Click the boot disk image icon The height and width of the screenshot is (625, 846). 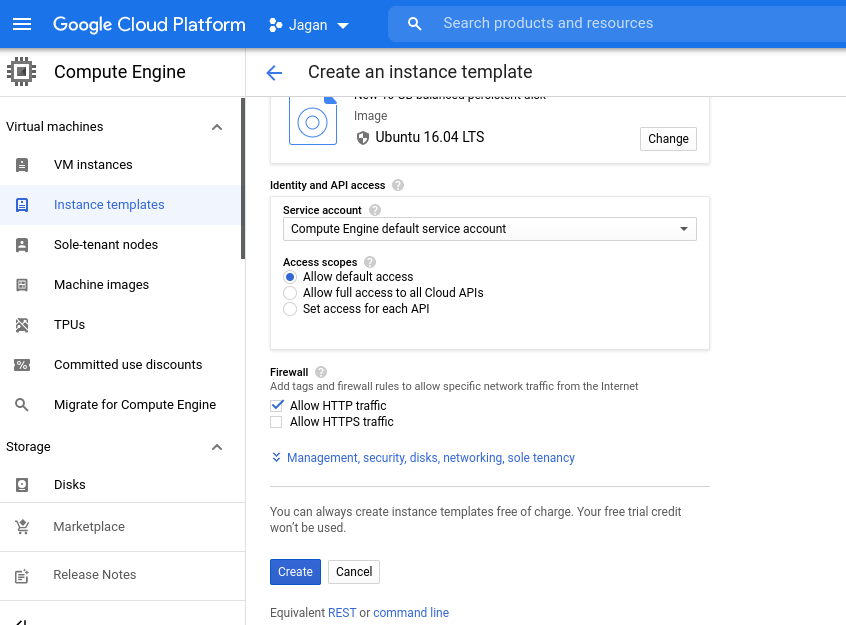313,121
